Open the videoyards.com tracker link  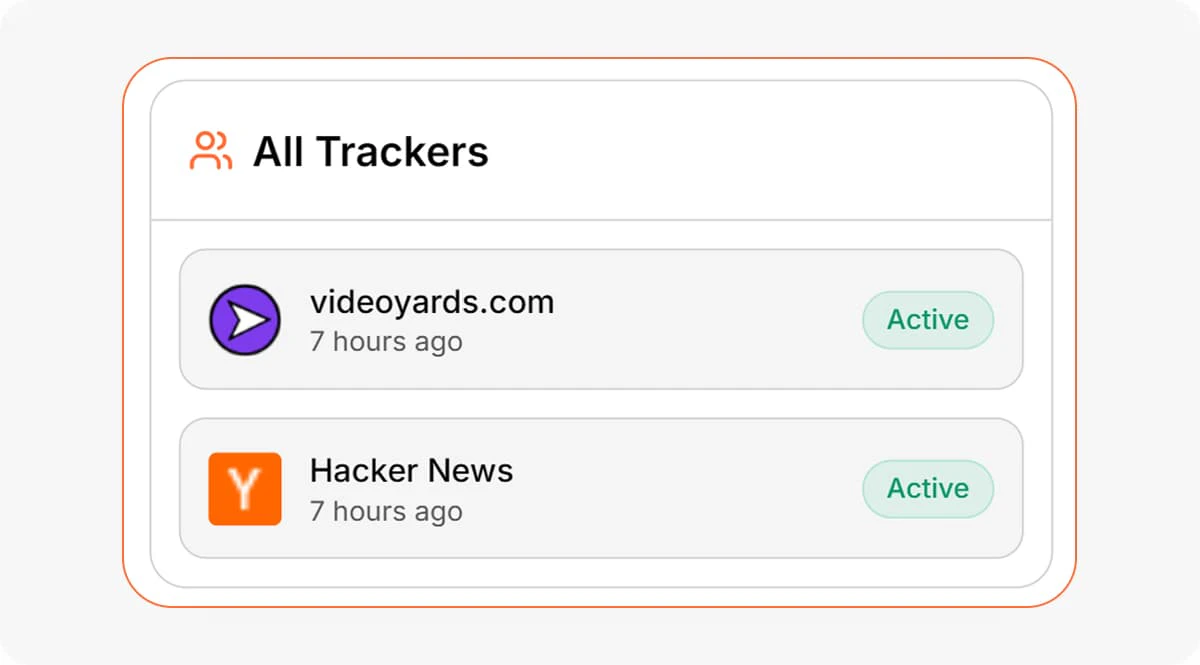tap(432, 302)
